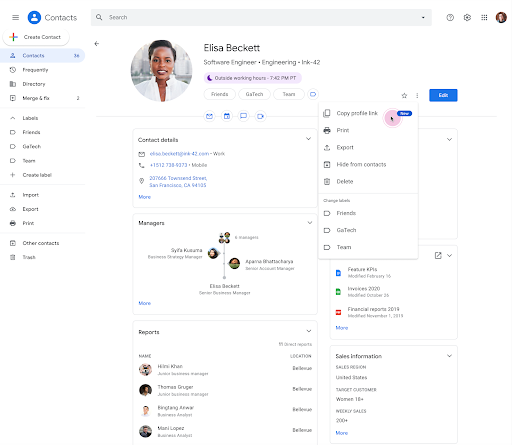512x445 pixels.
Task: Click the send email icon under the profile
Action: tap(209, 116)
